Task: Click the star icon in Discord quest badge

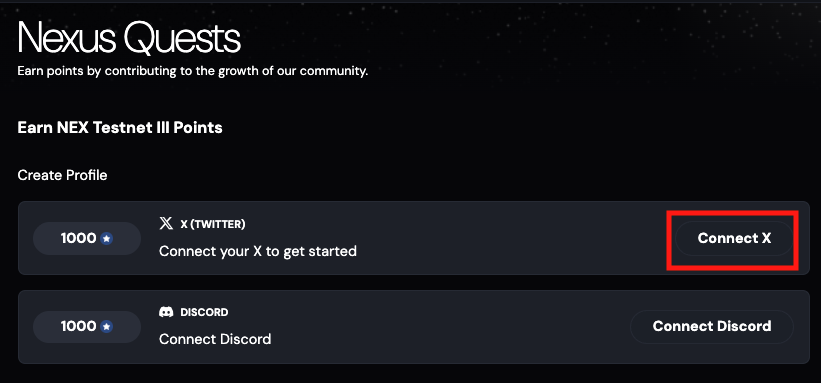Action: coord(106,327)
